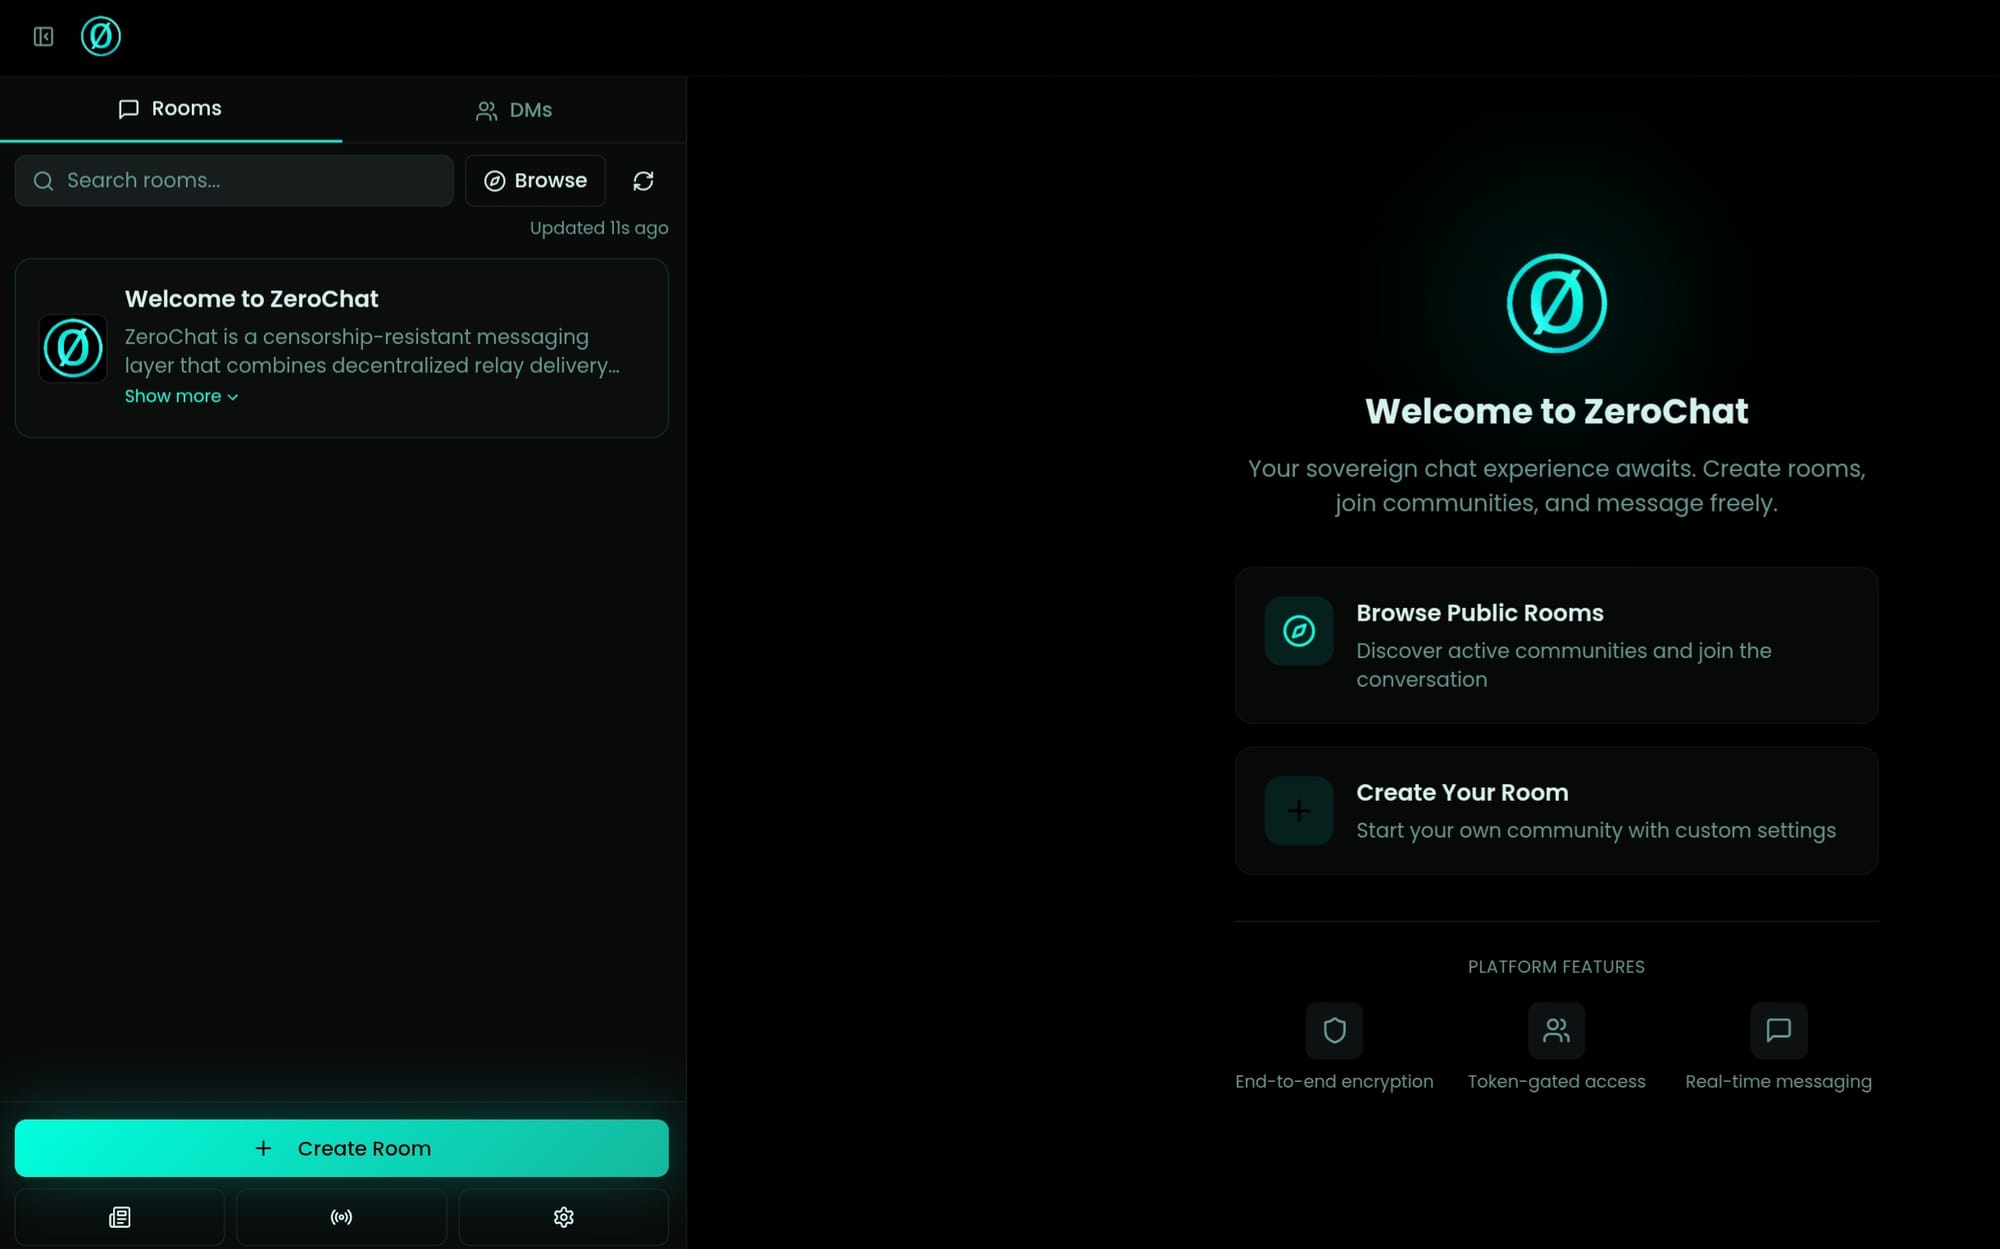Image resolution: width=2000 pixels, height=1249 pixels.
Task: Click the Token-gated access people icon
Action: tap(1556, 1030)
